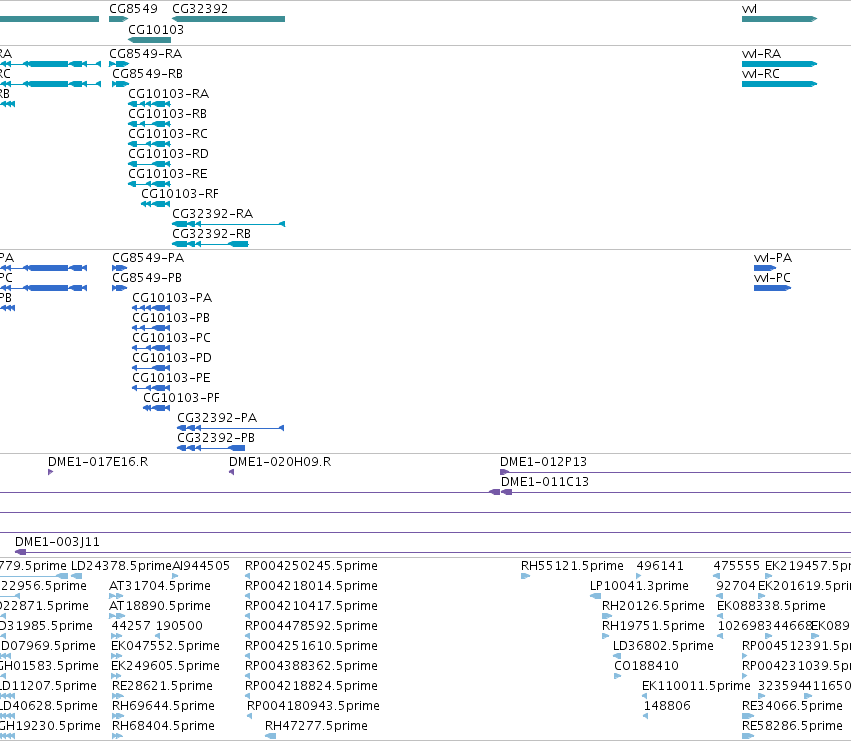Click BAC clone DME1-011C13 label
The height and width of the screenshot is (741, 851).
coord(545,482)
